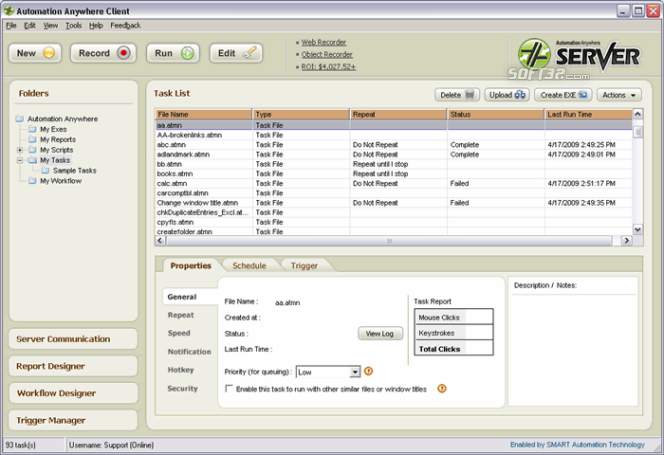Sort by Repeat column header
The width and height of the screenshot is (664, 455).
pos(398,114)
